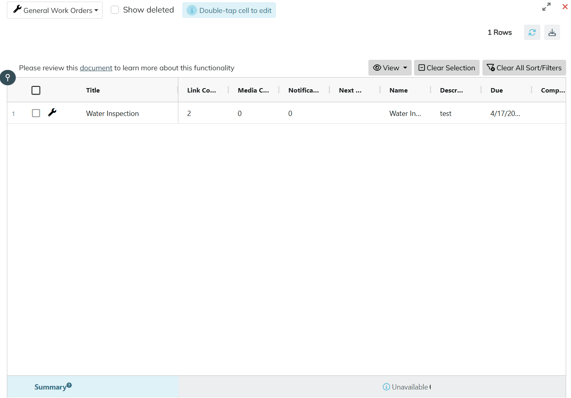Click the Notifica... column header
This screenshot has width=571, height=398.
[x=303, y=90]
